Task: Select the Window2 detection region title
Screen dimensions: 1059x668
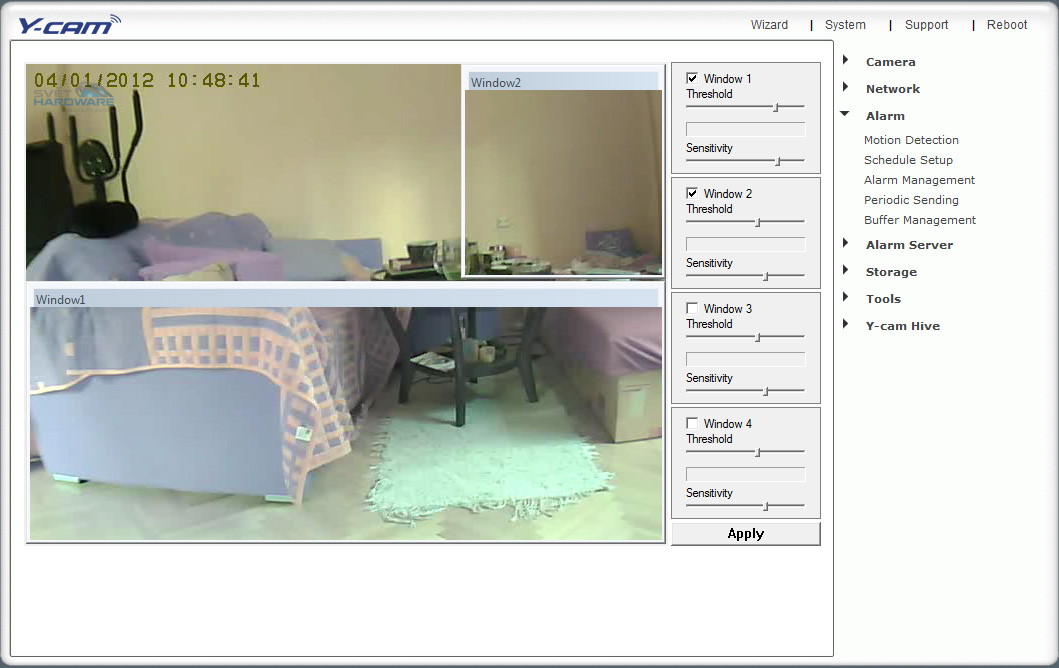Action: pos(496,83)
